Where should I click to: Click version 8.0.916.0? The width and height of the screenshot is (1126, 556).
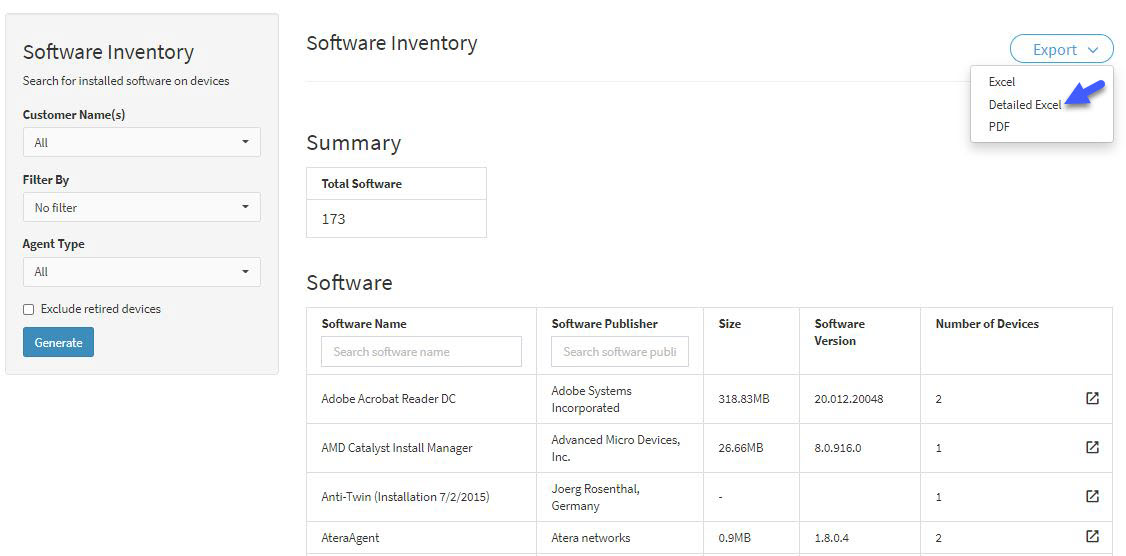click(837, 448)
